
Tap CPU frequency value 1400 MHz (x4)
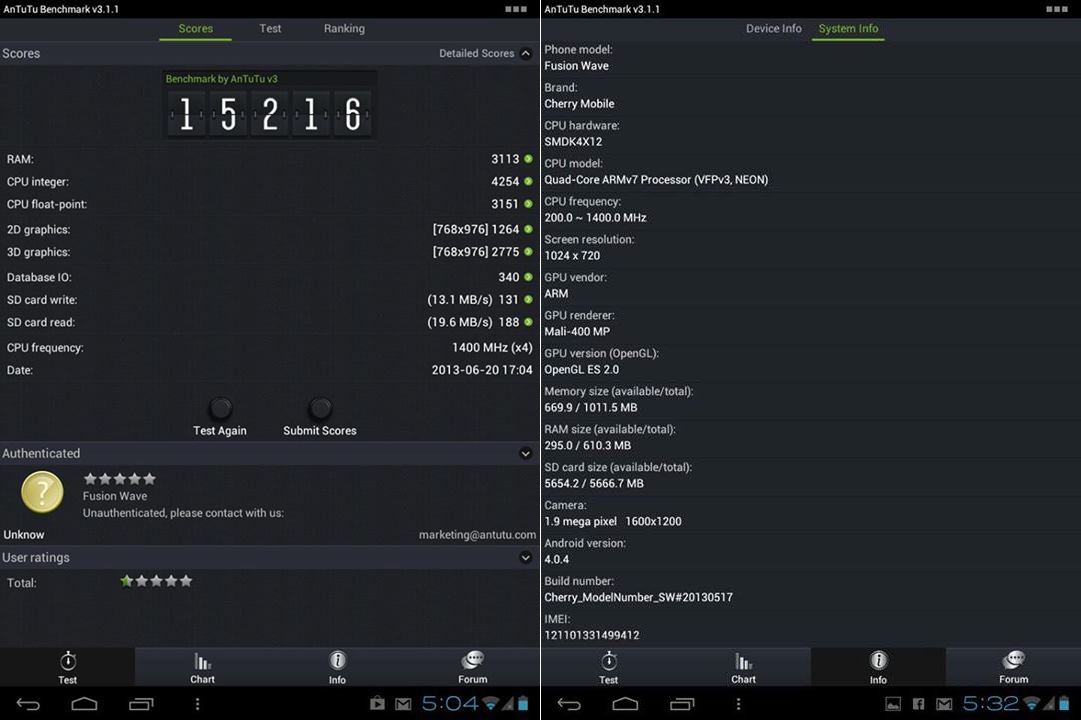pyautogui.click(x=492, y=348)
